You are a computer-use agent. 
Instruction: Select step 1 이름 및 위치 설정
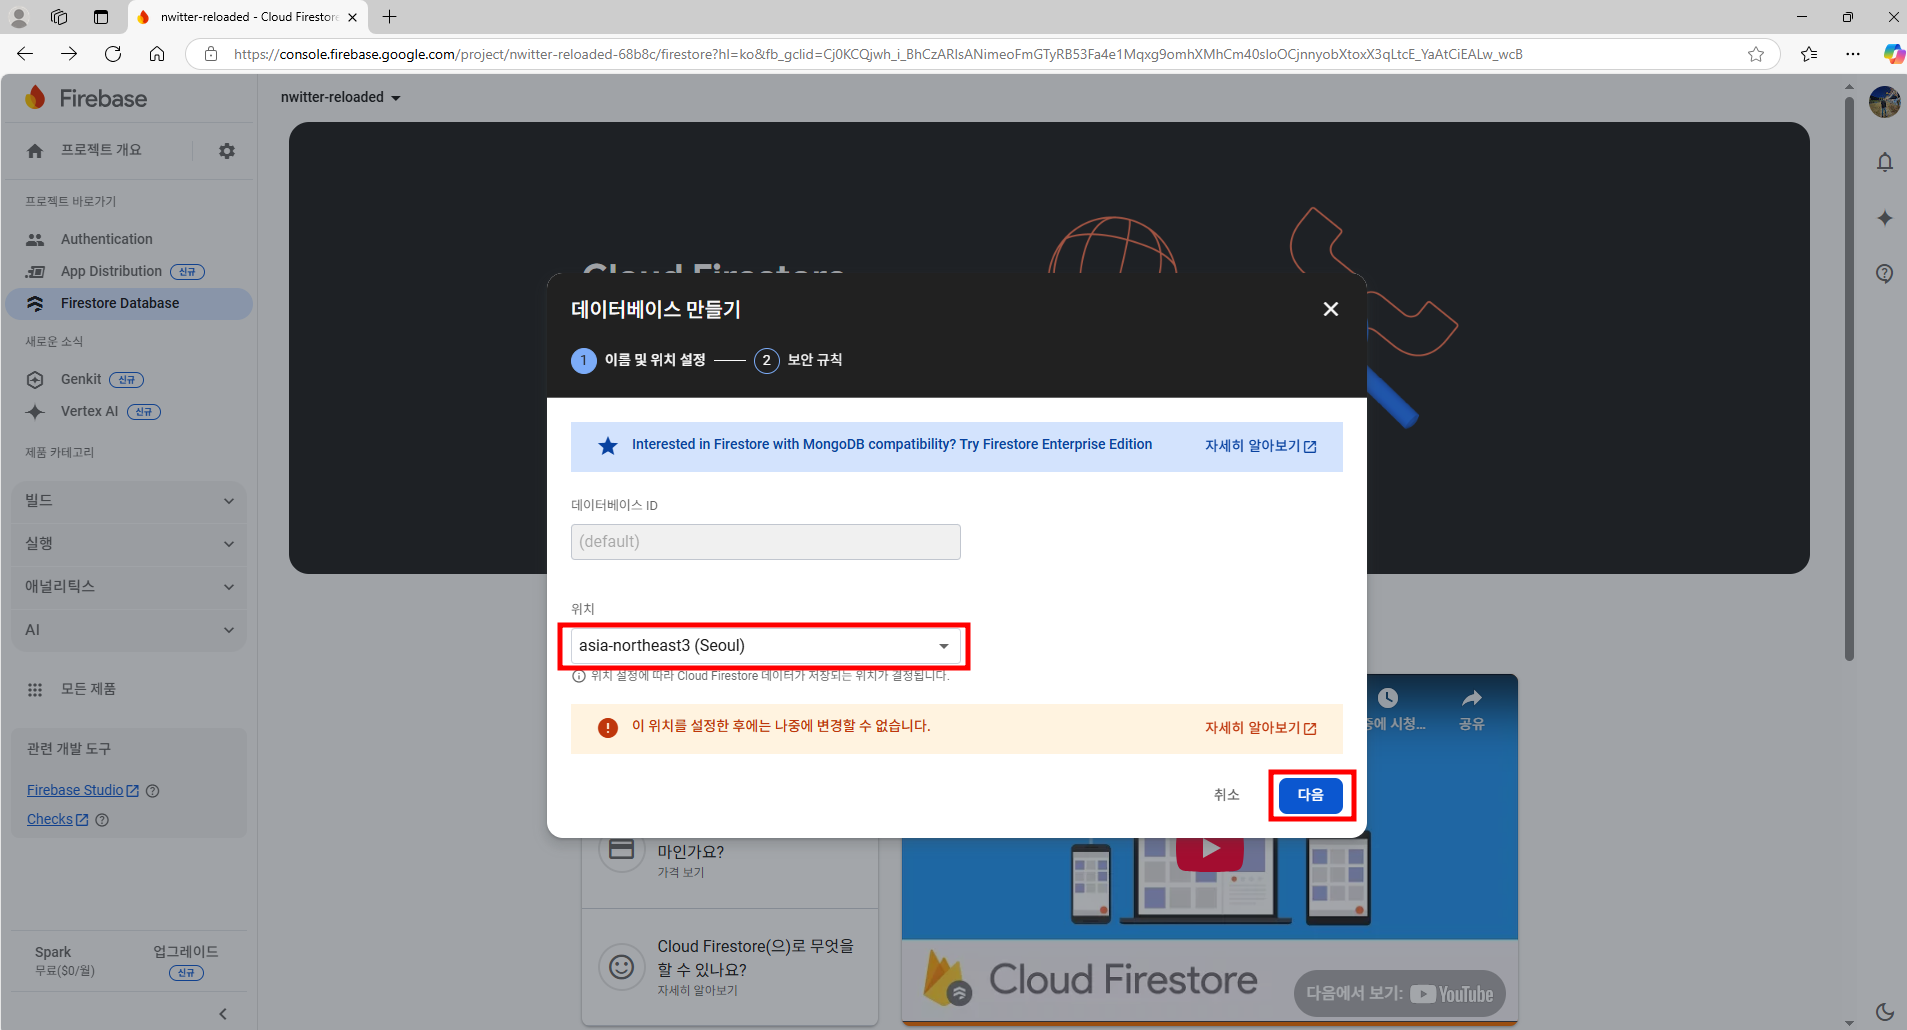point(639,360)
